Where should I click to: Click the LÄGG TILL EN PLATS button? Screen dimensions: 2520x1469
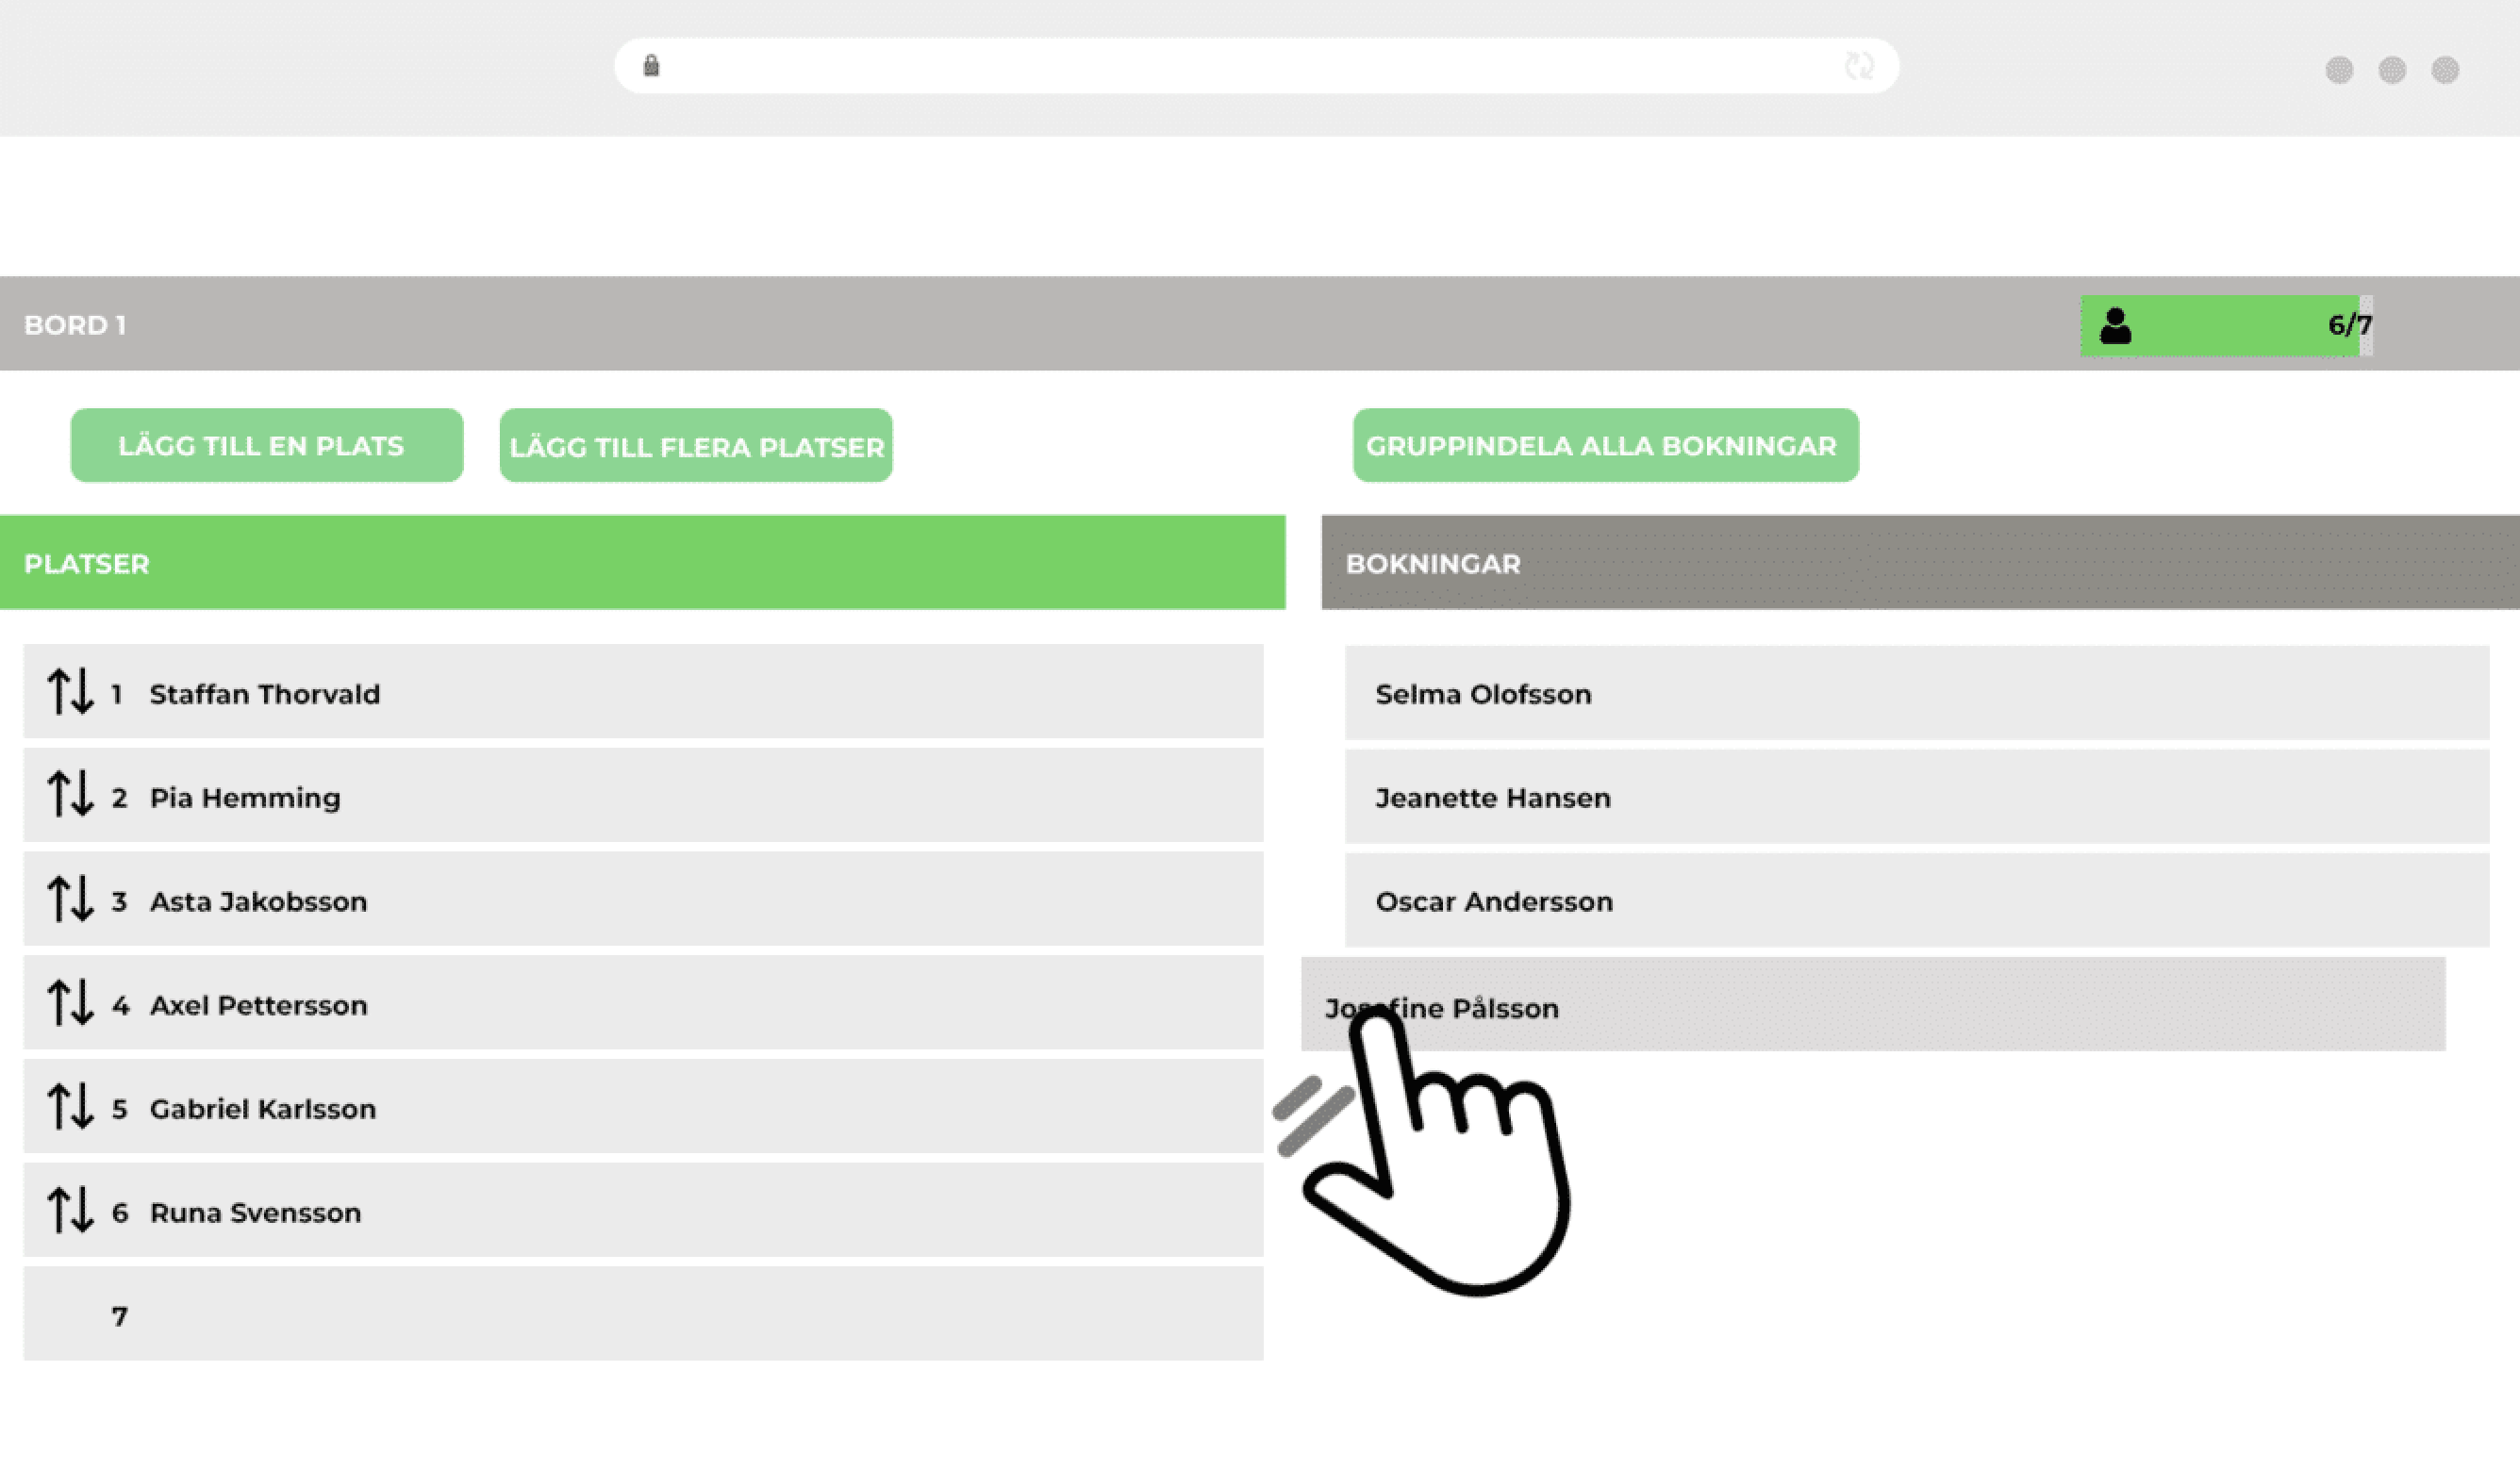pyautogui.click(x=265, y=445)
